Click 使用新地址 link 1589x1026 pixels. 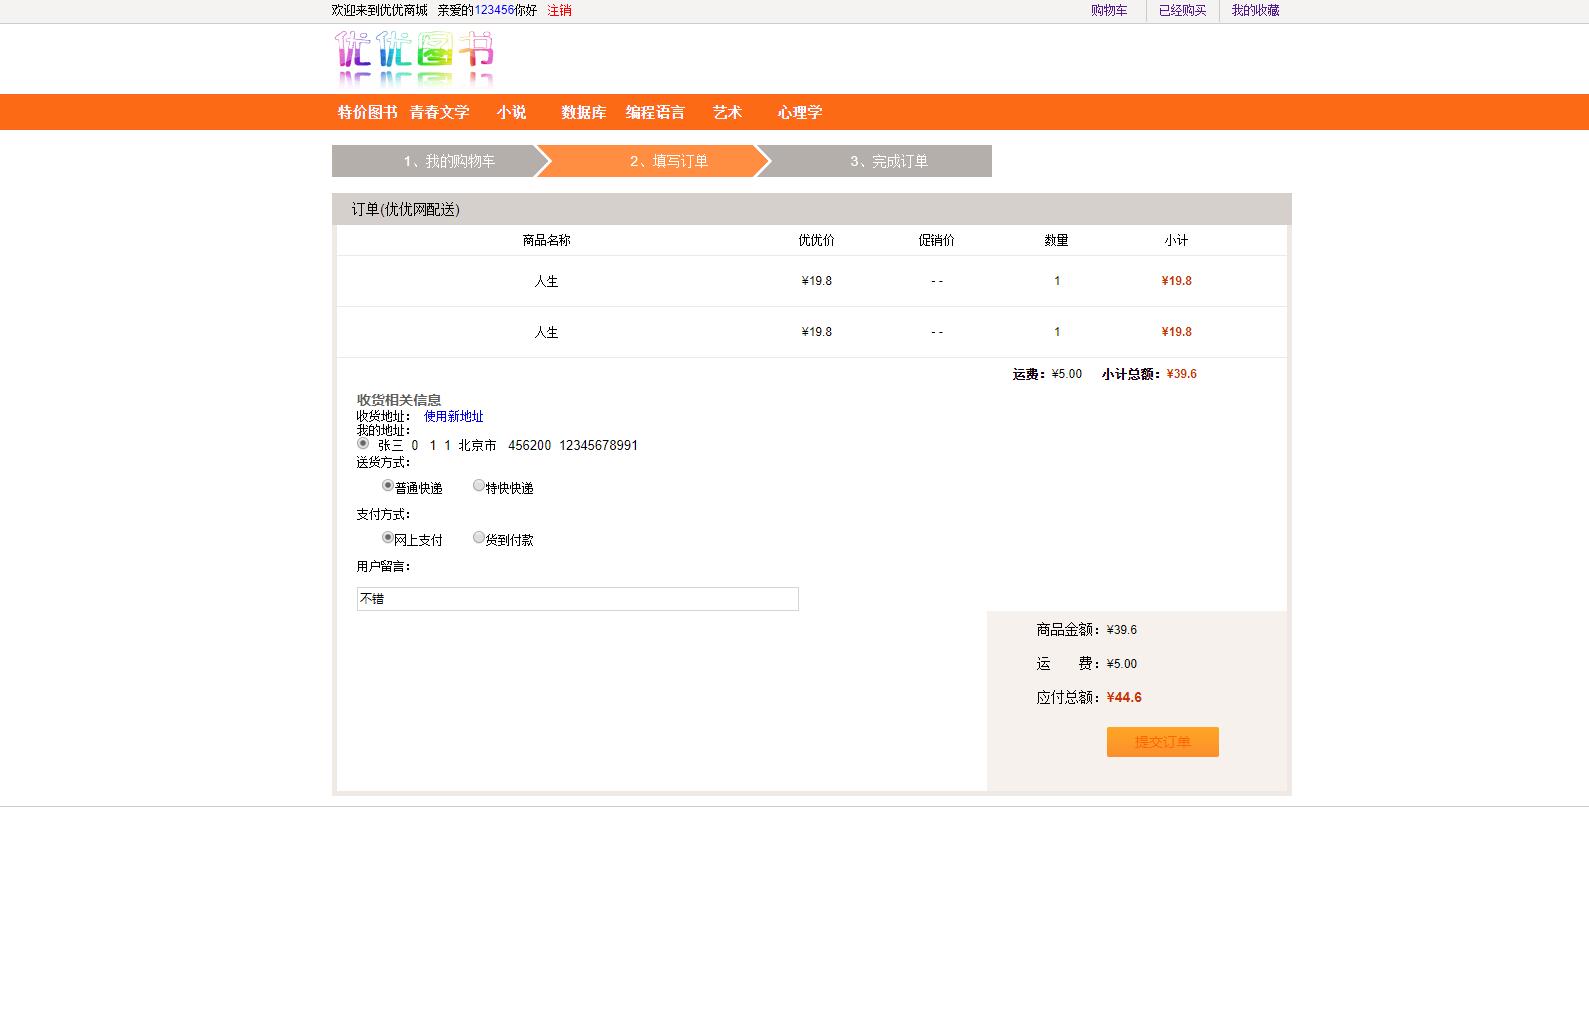point(453,417)
